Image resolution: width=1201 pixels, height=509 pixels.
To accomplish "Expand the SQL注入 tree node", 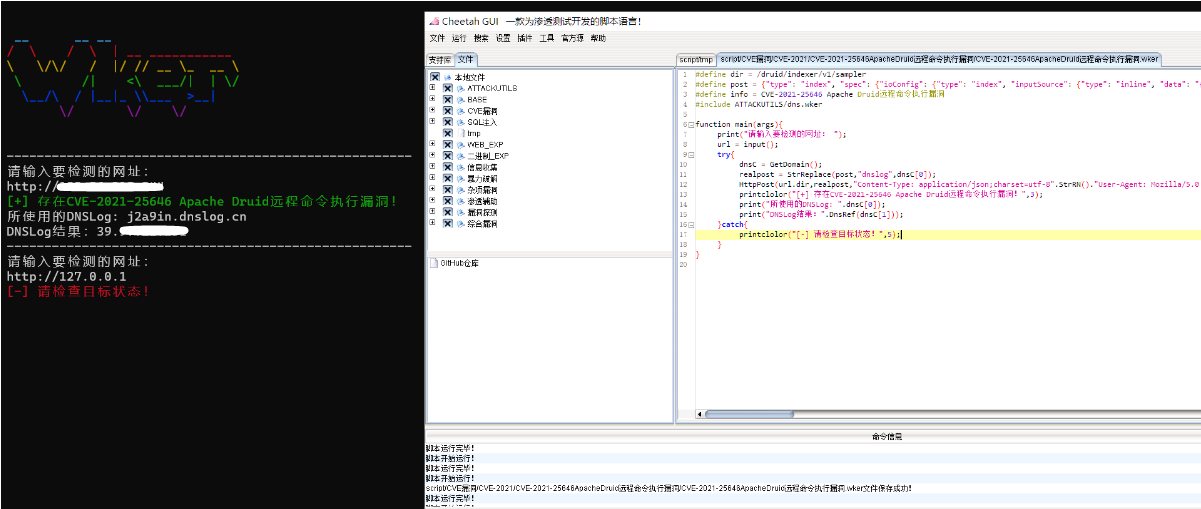I will [433, 121].
